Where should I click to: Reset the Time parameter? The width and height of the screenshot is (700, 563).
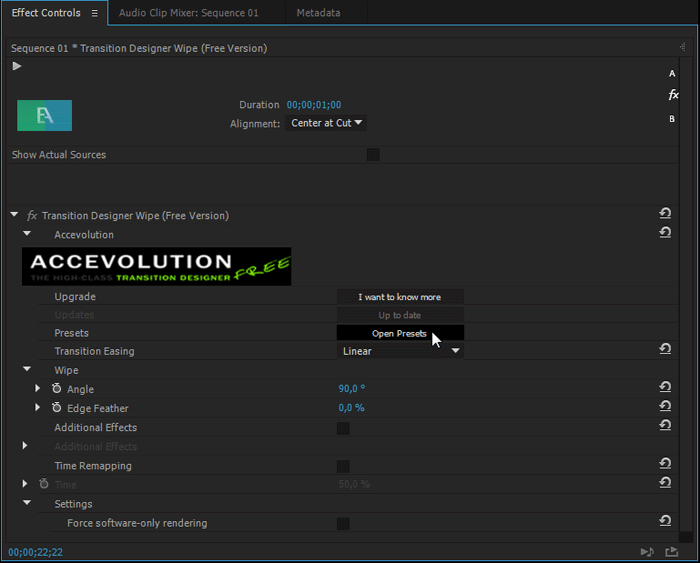[x=665, y=483]
